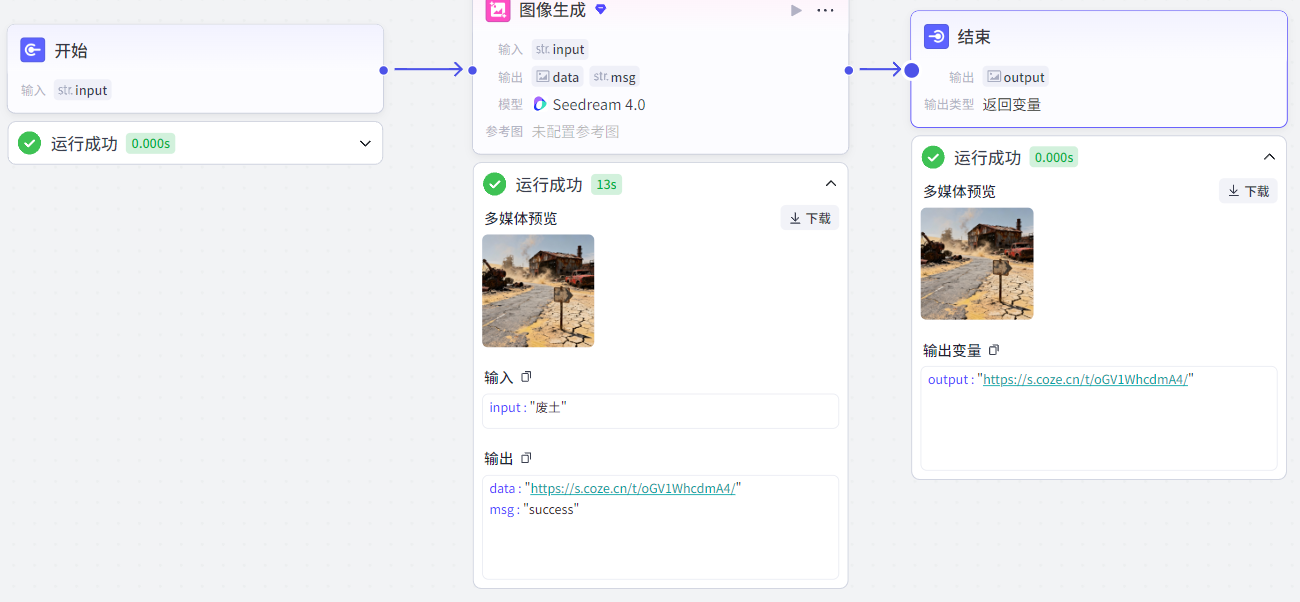This screenshot has height=602, width=1300.
Task: Click the str.input tag in 图像生成 node
Action: [560, 49]
